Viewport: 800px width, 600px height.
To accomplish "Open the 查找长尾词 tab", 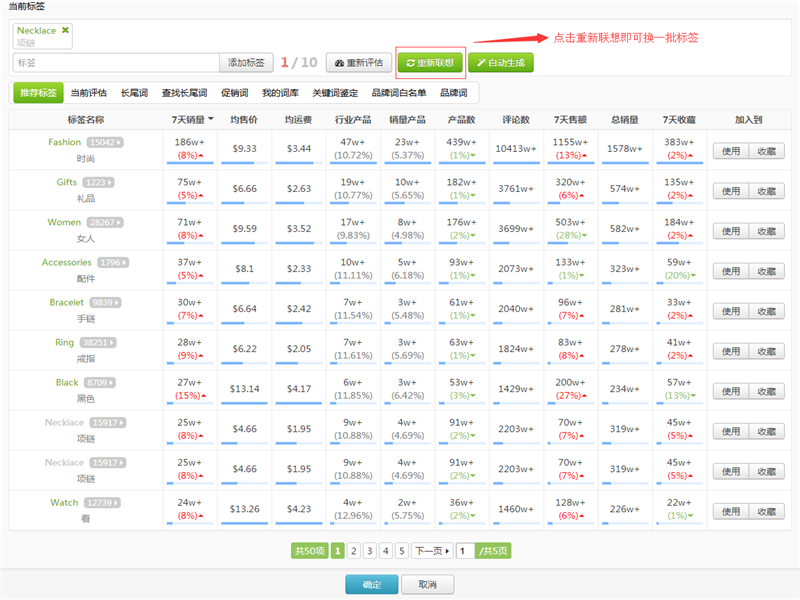I will pyautogui.click(x=184, y=93).
